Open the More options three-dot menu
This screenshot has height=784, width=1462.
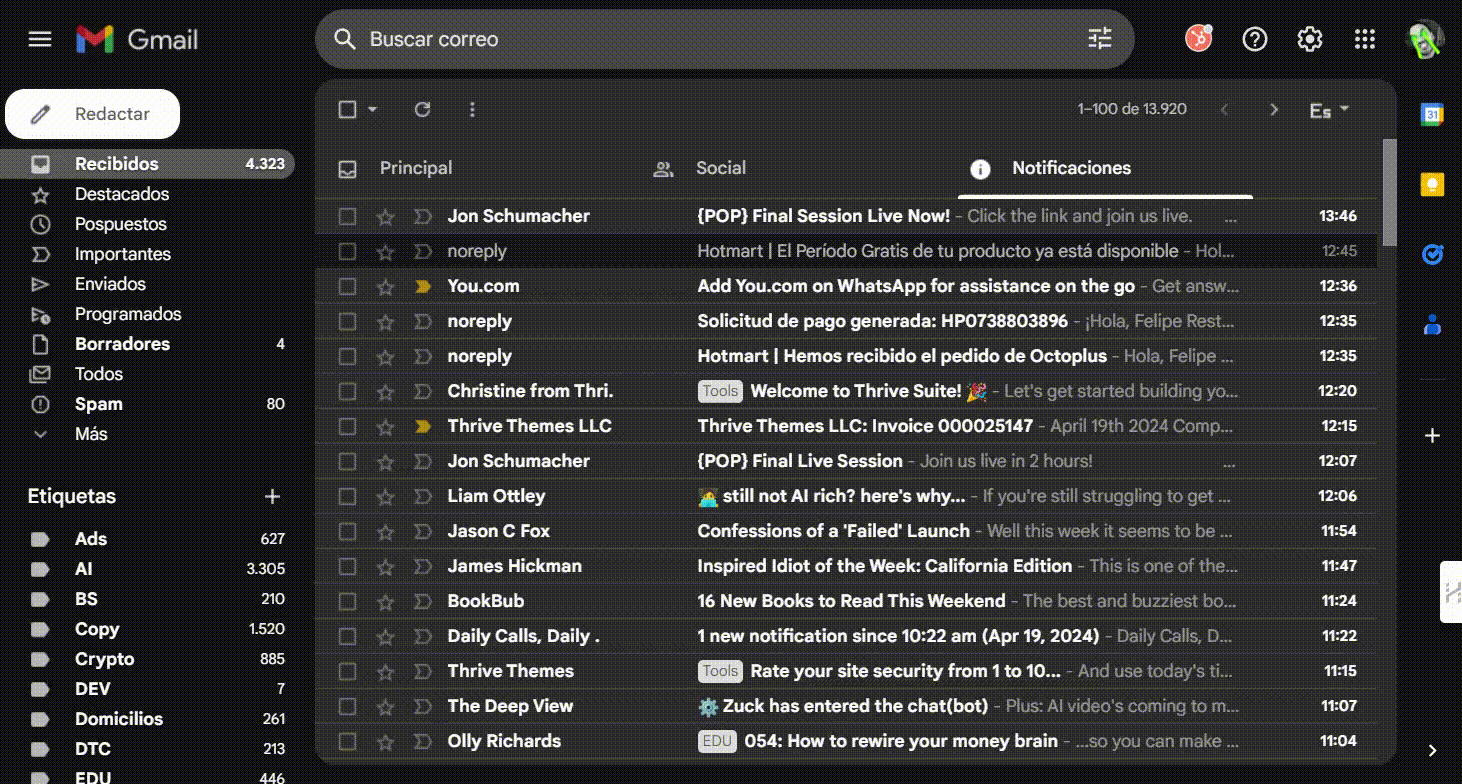(473, 109)
